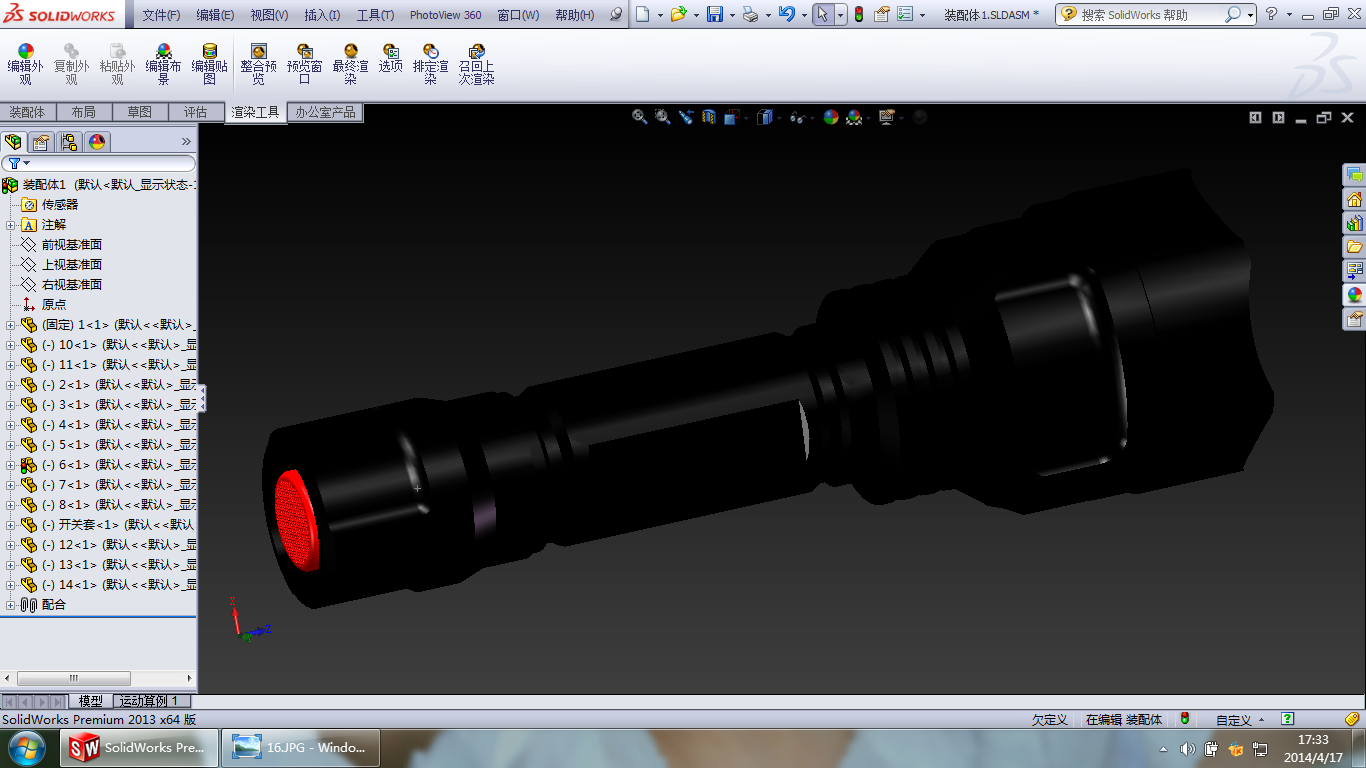The image size is (1366, 768).
Task: Open the 文件(F) menu
Action: [x=161, y=15]
